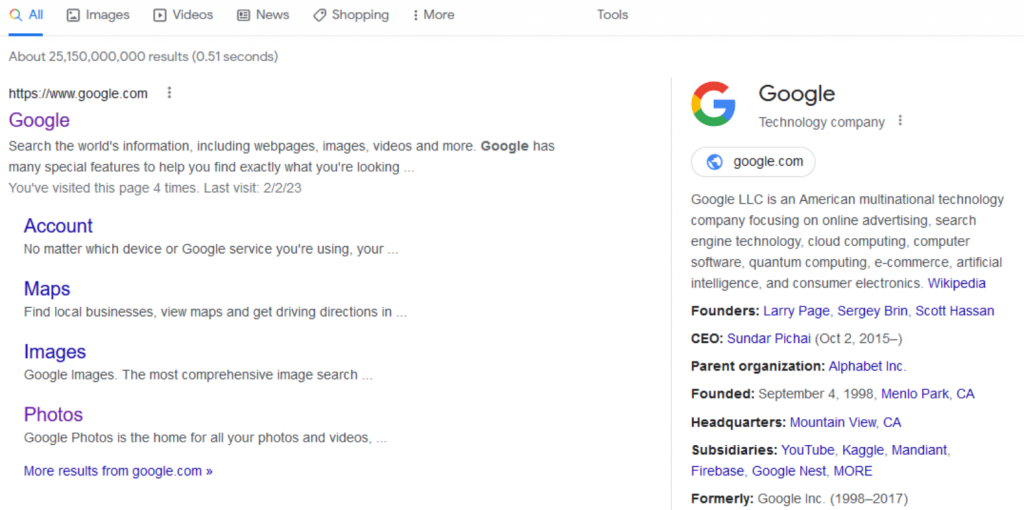Open the Account sitelink
1024x510 pixels.
(x=58, y=226)
